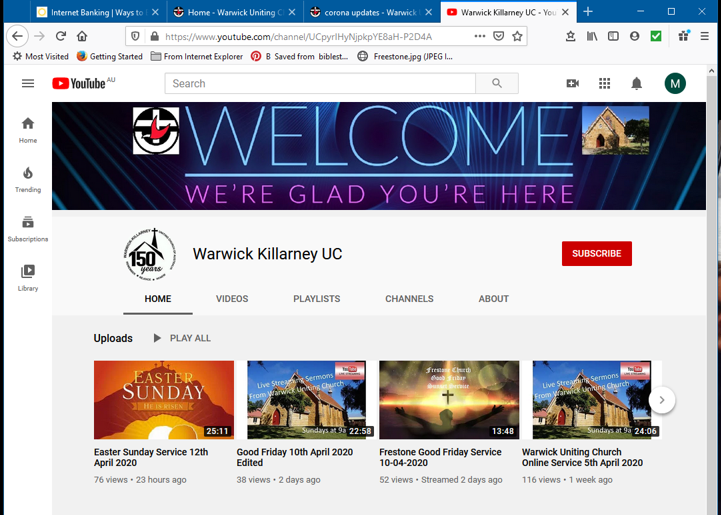Open Firefox hamburger application menu

pos(704,36)
